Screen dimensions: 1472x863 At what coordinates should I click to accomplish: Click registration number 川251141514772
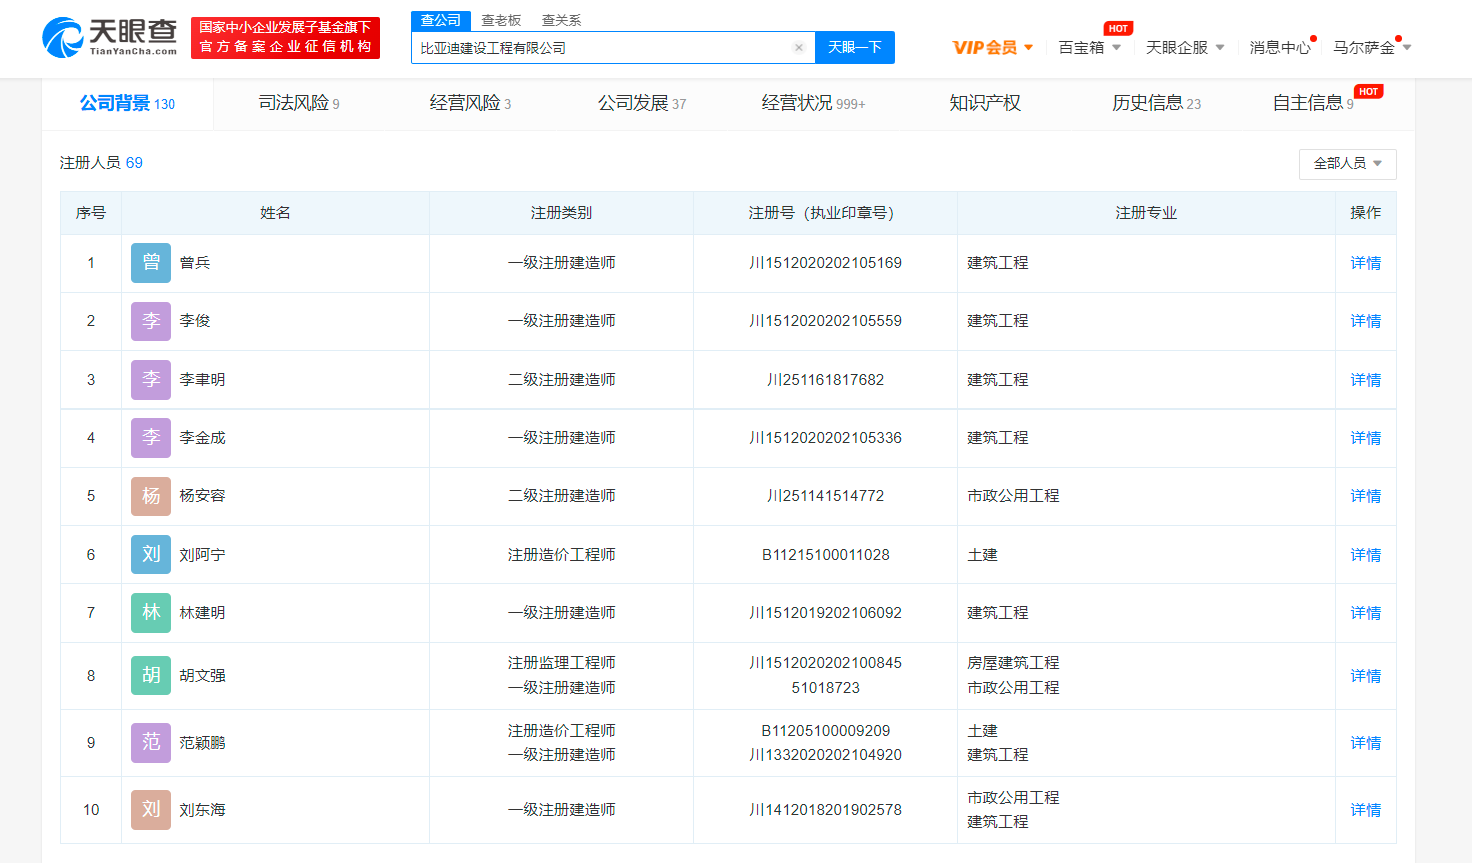coord(825,496)
